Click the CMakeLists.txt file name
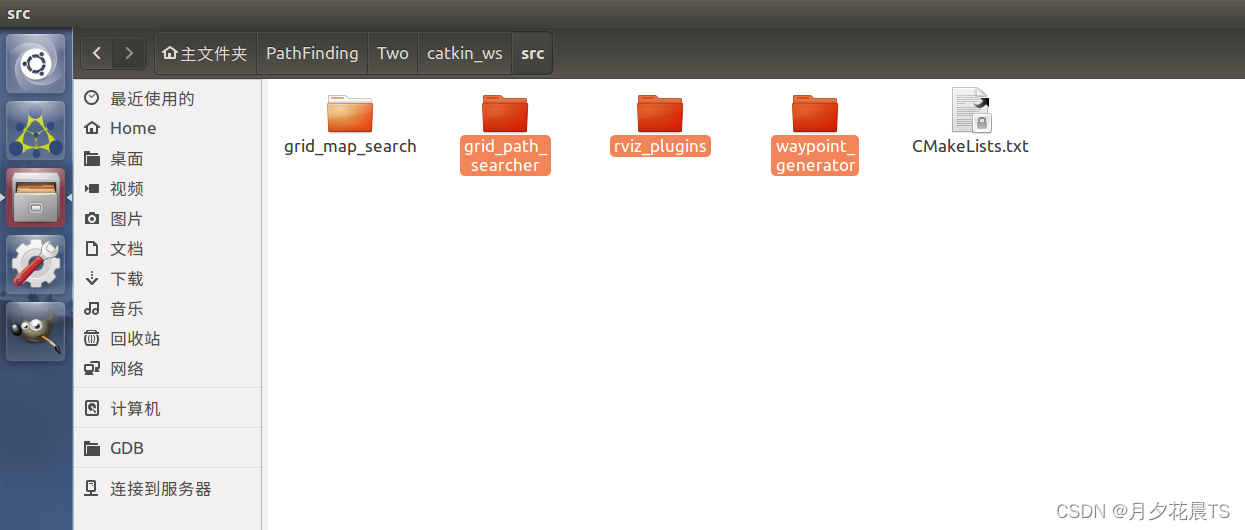Viewport: 1245px width, 530px height. (x=970, y=146)
